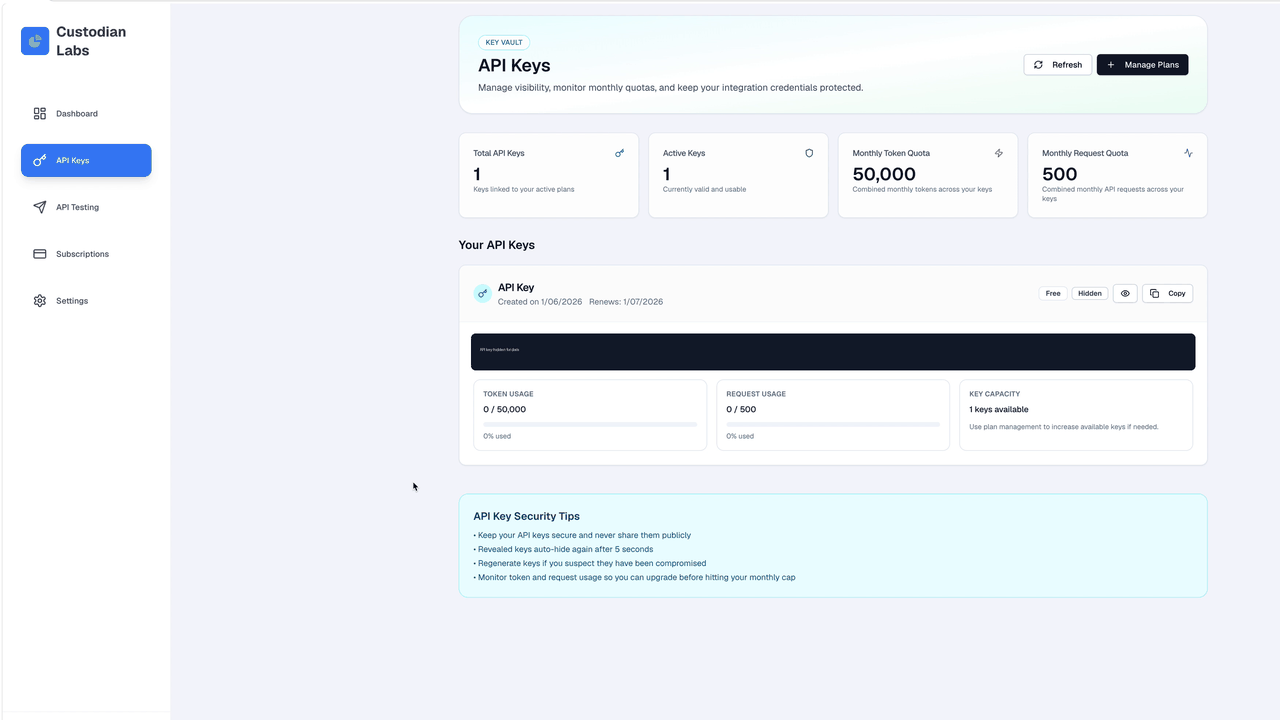Click the 'API Keys' page title
Image resolution: width=1280 pixels, height=720 pixels.
pyautogui.click(x=514, y=66)
